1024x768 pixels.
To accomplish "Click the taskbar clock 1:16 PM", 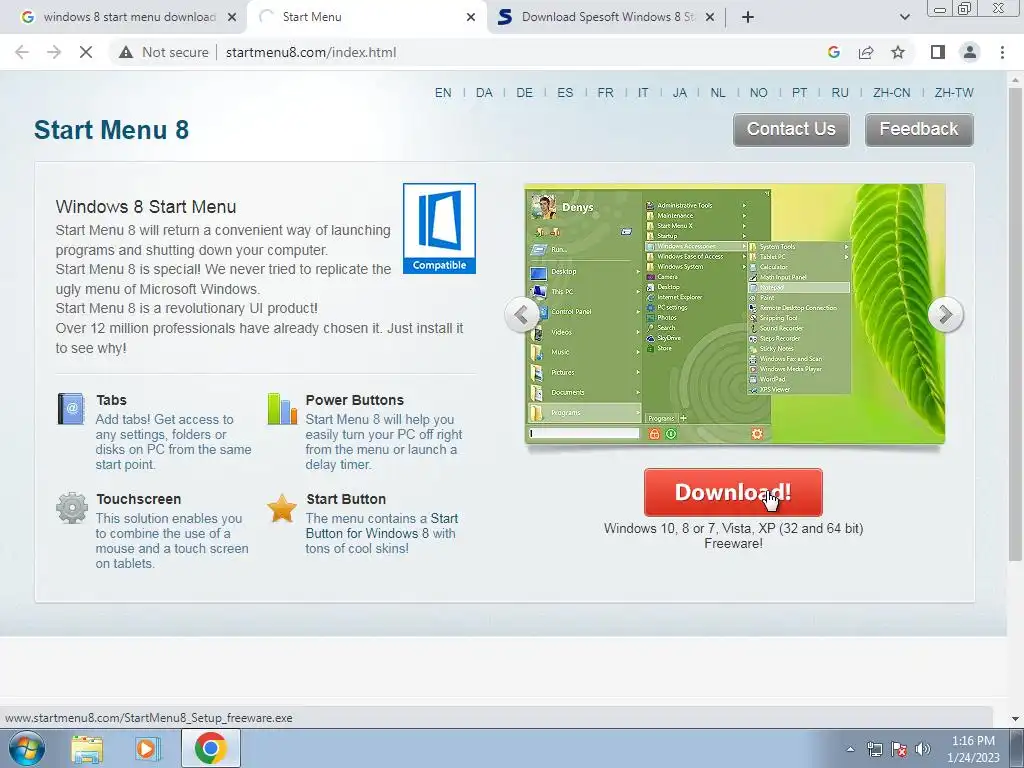I will tap(973, 741).
